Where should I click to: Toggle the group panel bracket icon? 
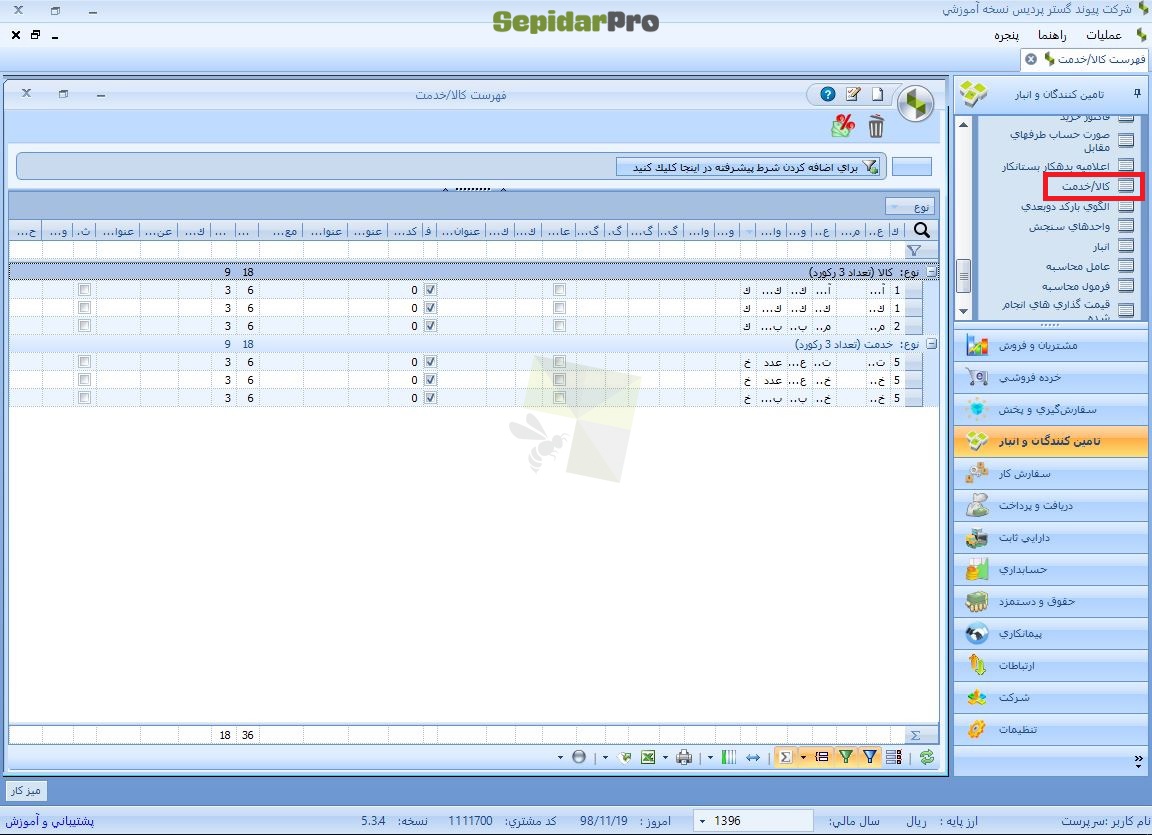[x=822, y=757]
